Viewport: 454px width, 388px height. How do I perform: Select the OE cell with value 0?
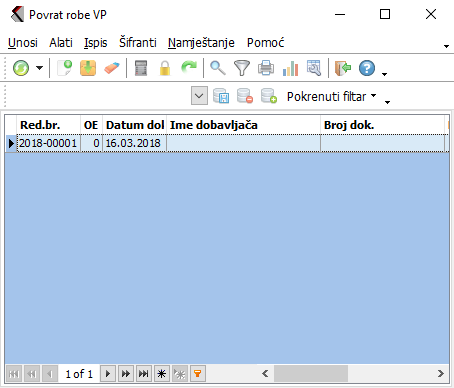[91, 143]
